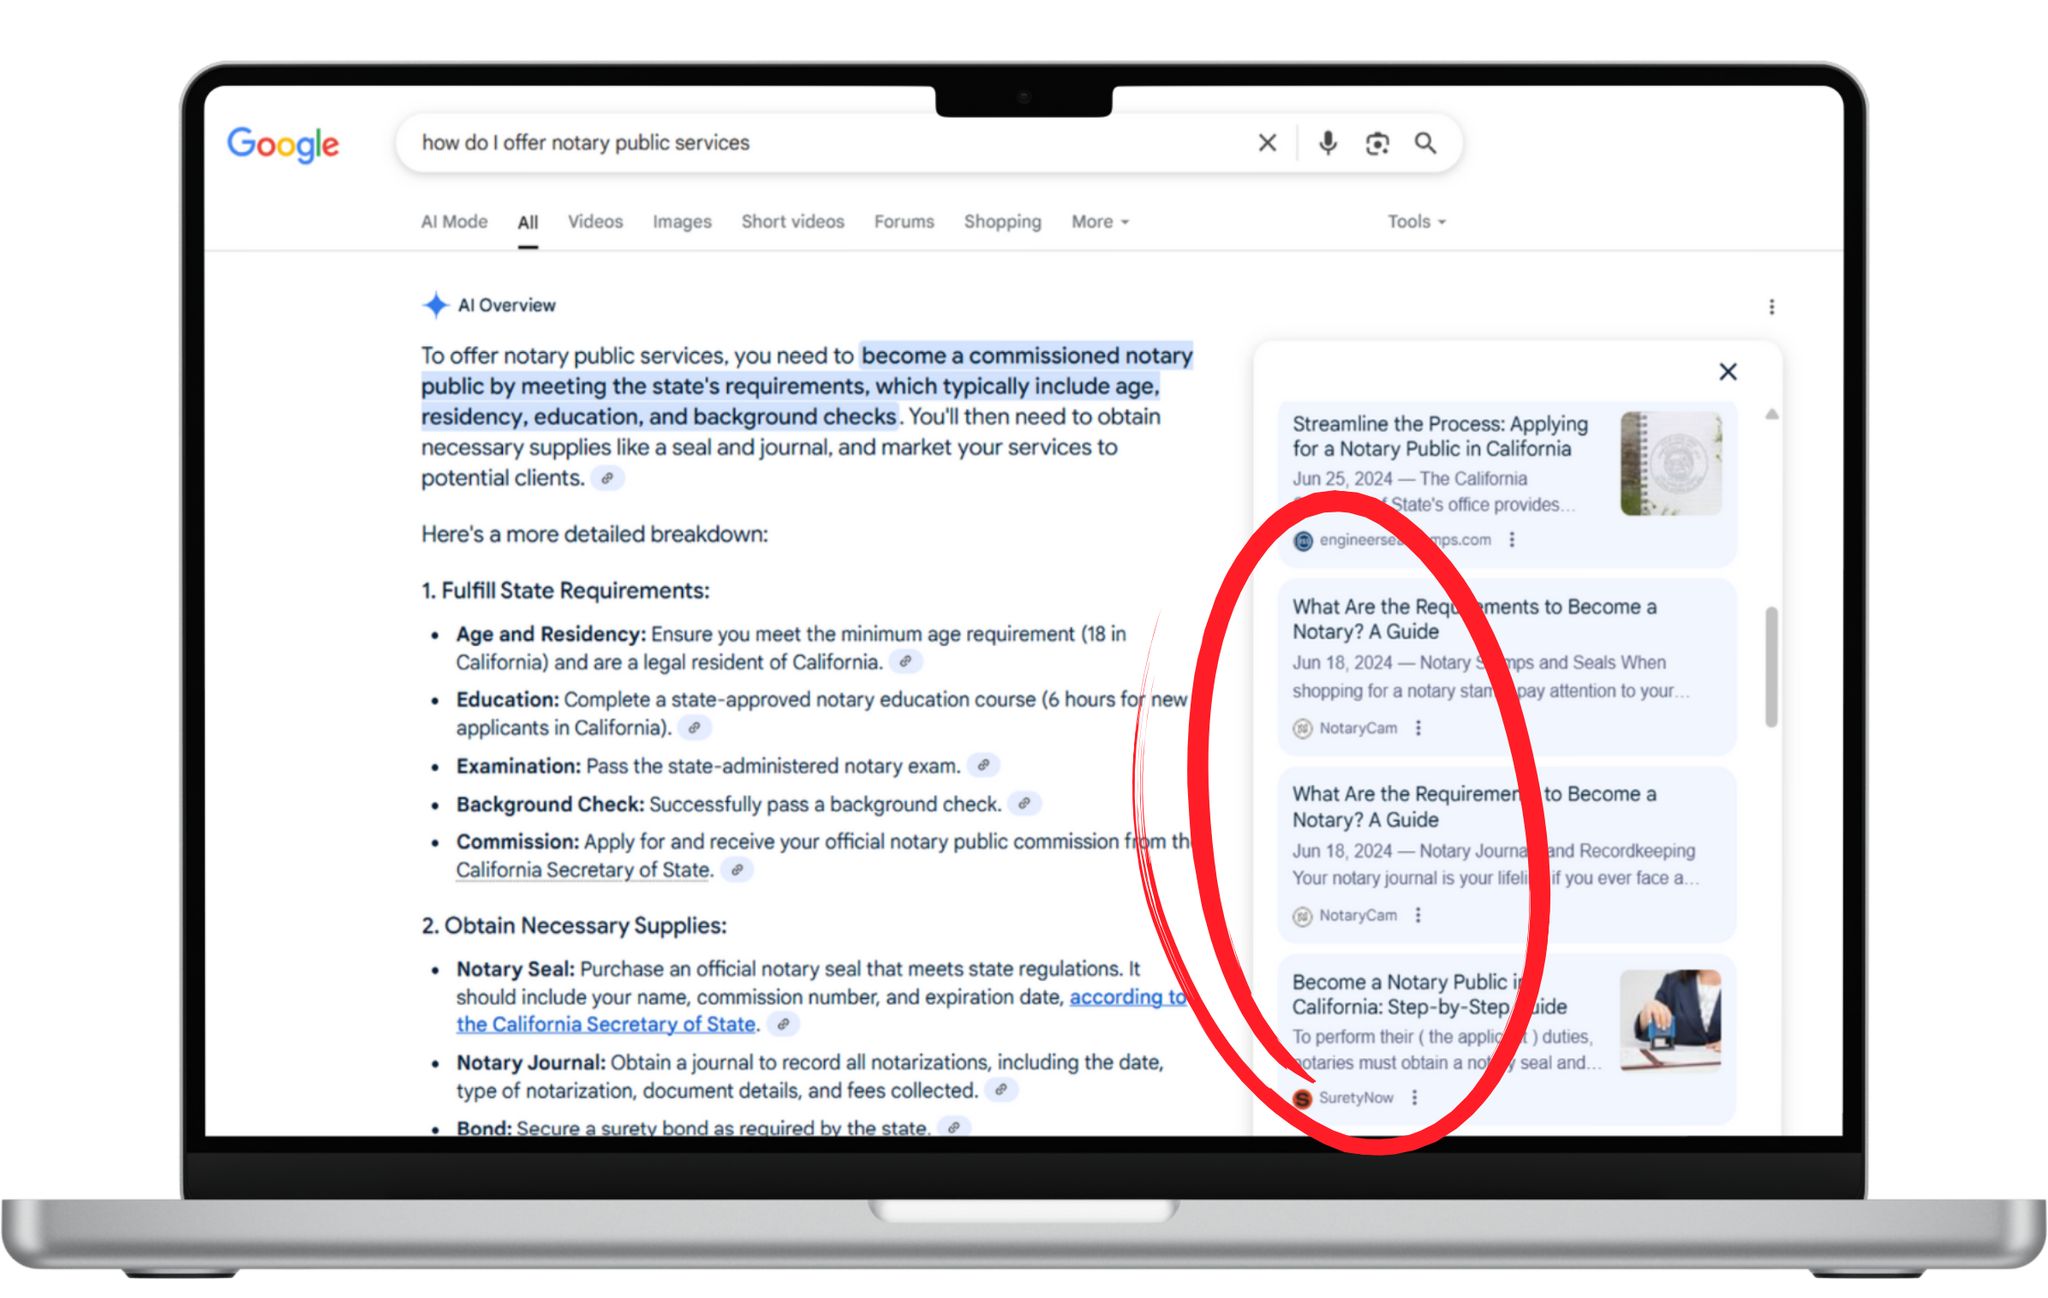Click the notary stamping document thumbnail

point(1671,1020)
